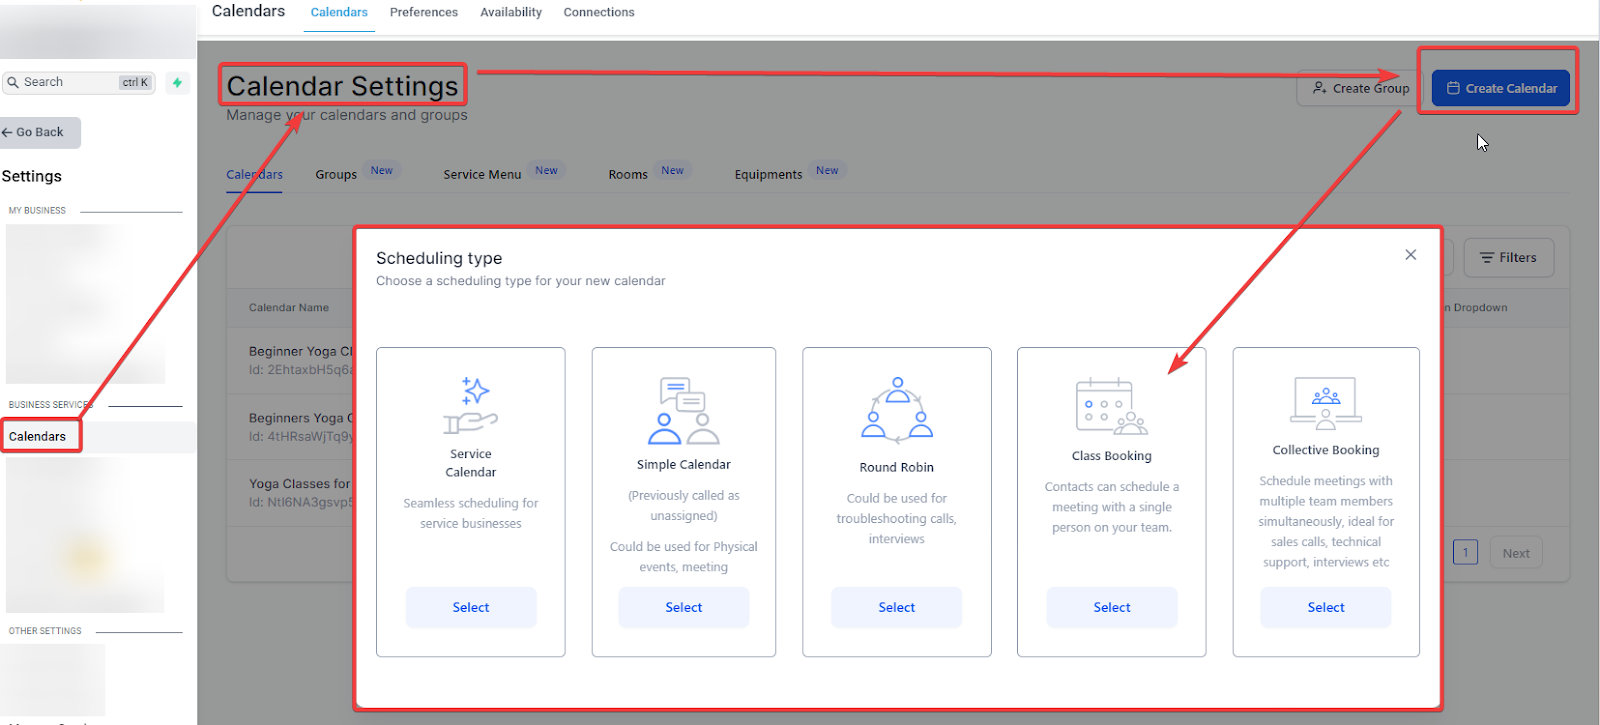Select the Service Calendar scheduling type
This screenshot has width=1600, height=725.
(x=471, y=607)
